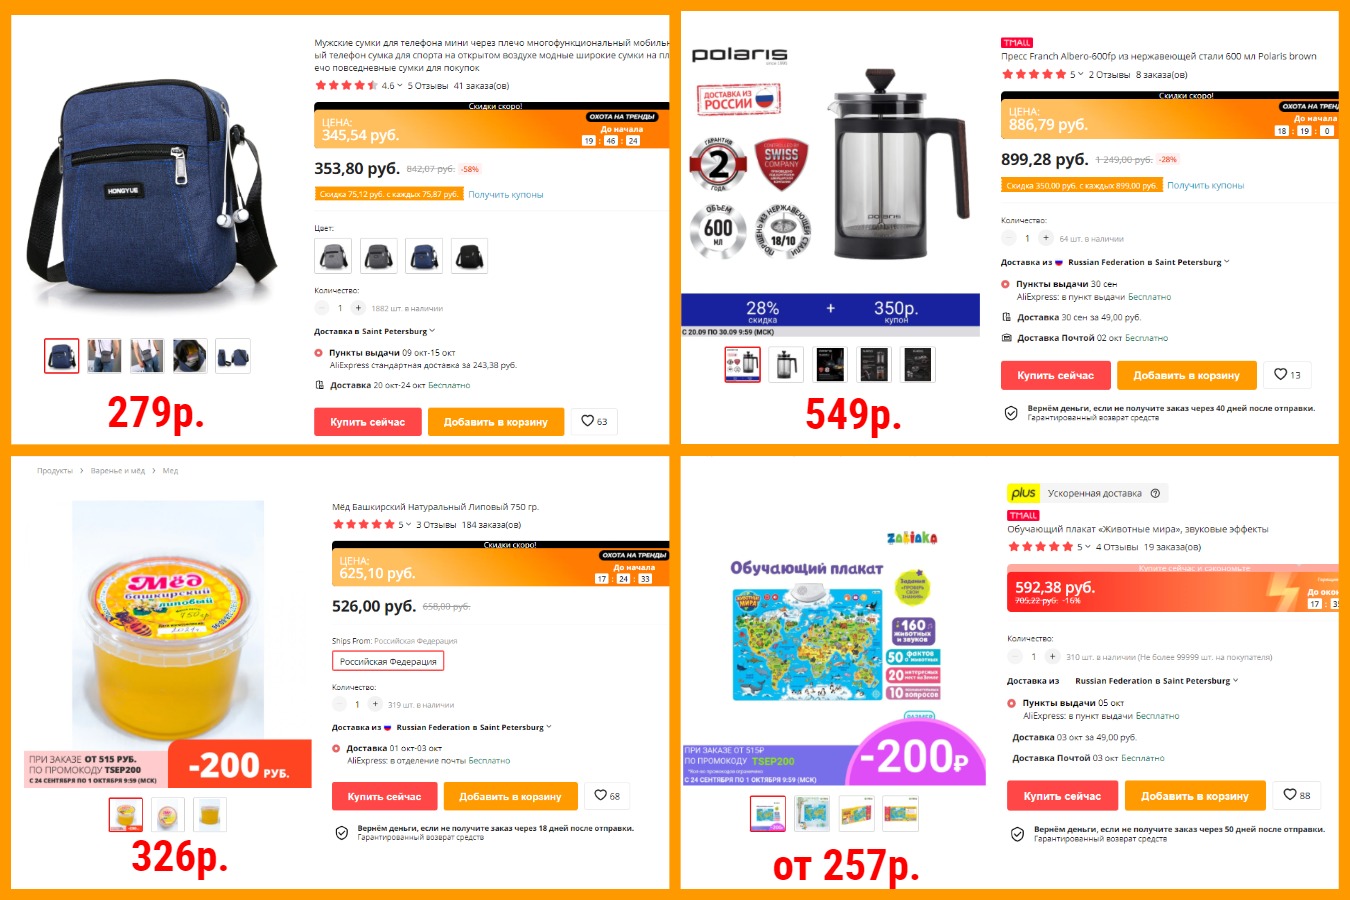
Task: Click the heart wishlist icon showing 63
Action: pyautogui.click(x=595, y=422)
